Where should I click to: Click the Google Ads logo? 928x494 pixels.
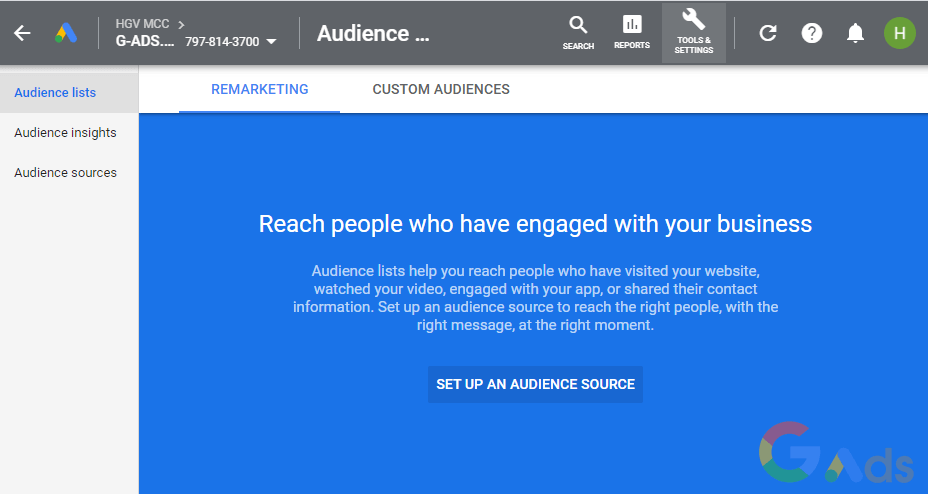tap(66, 33)
